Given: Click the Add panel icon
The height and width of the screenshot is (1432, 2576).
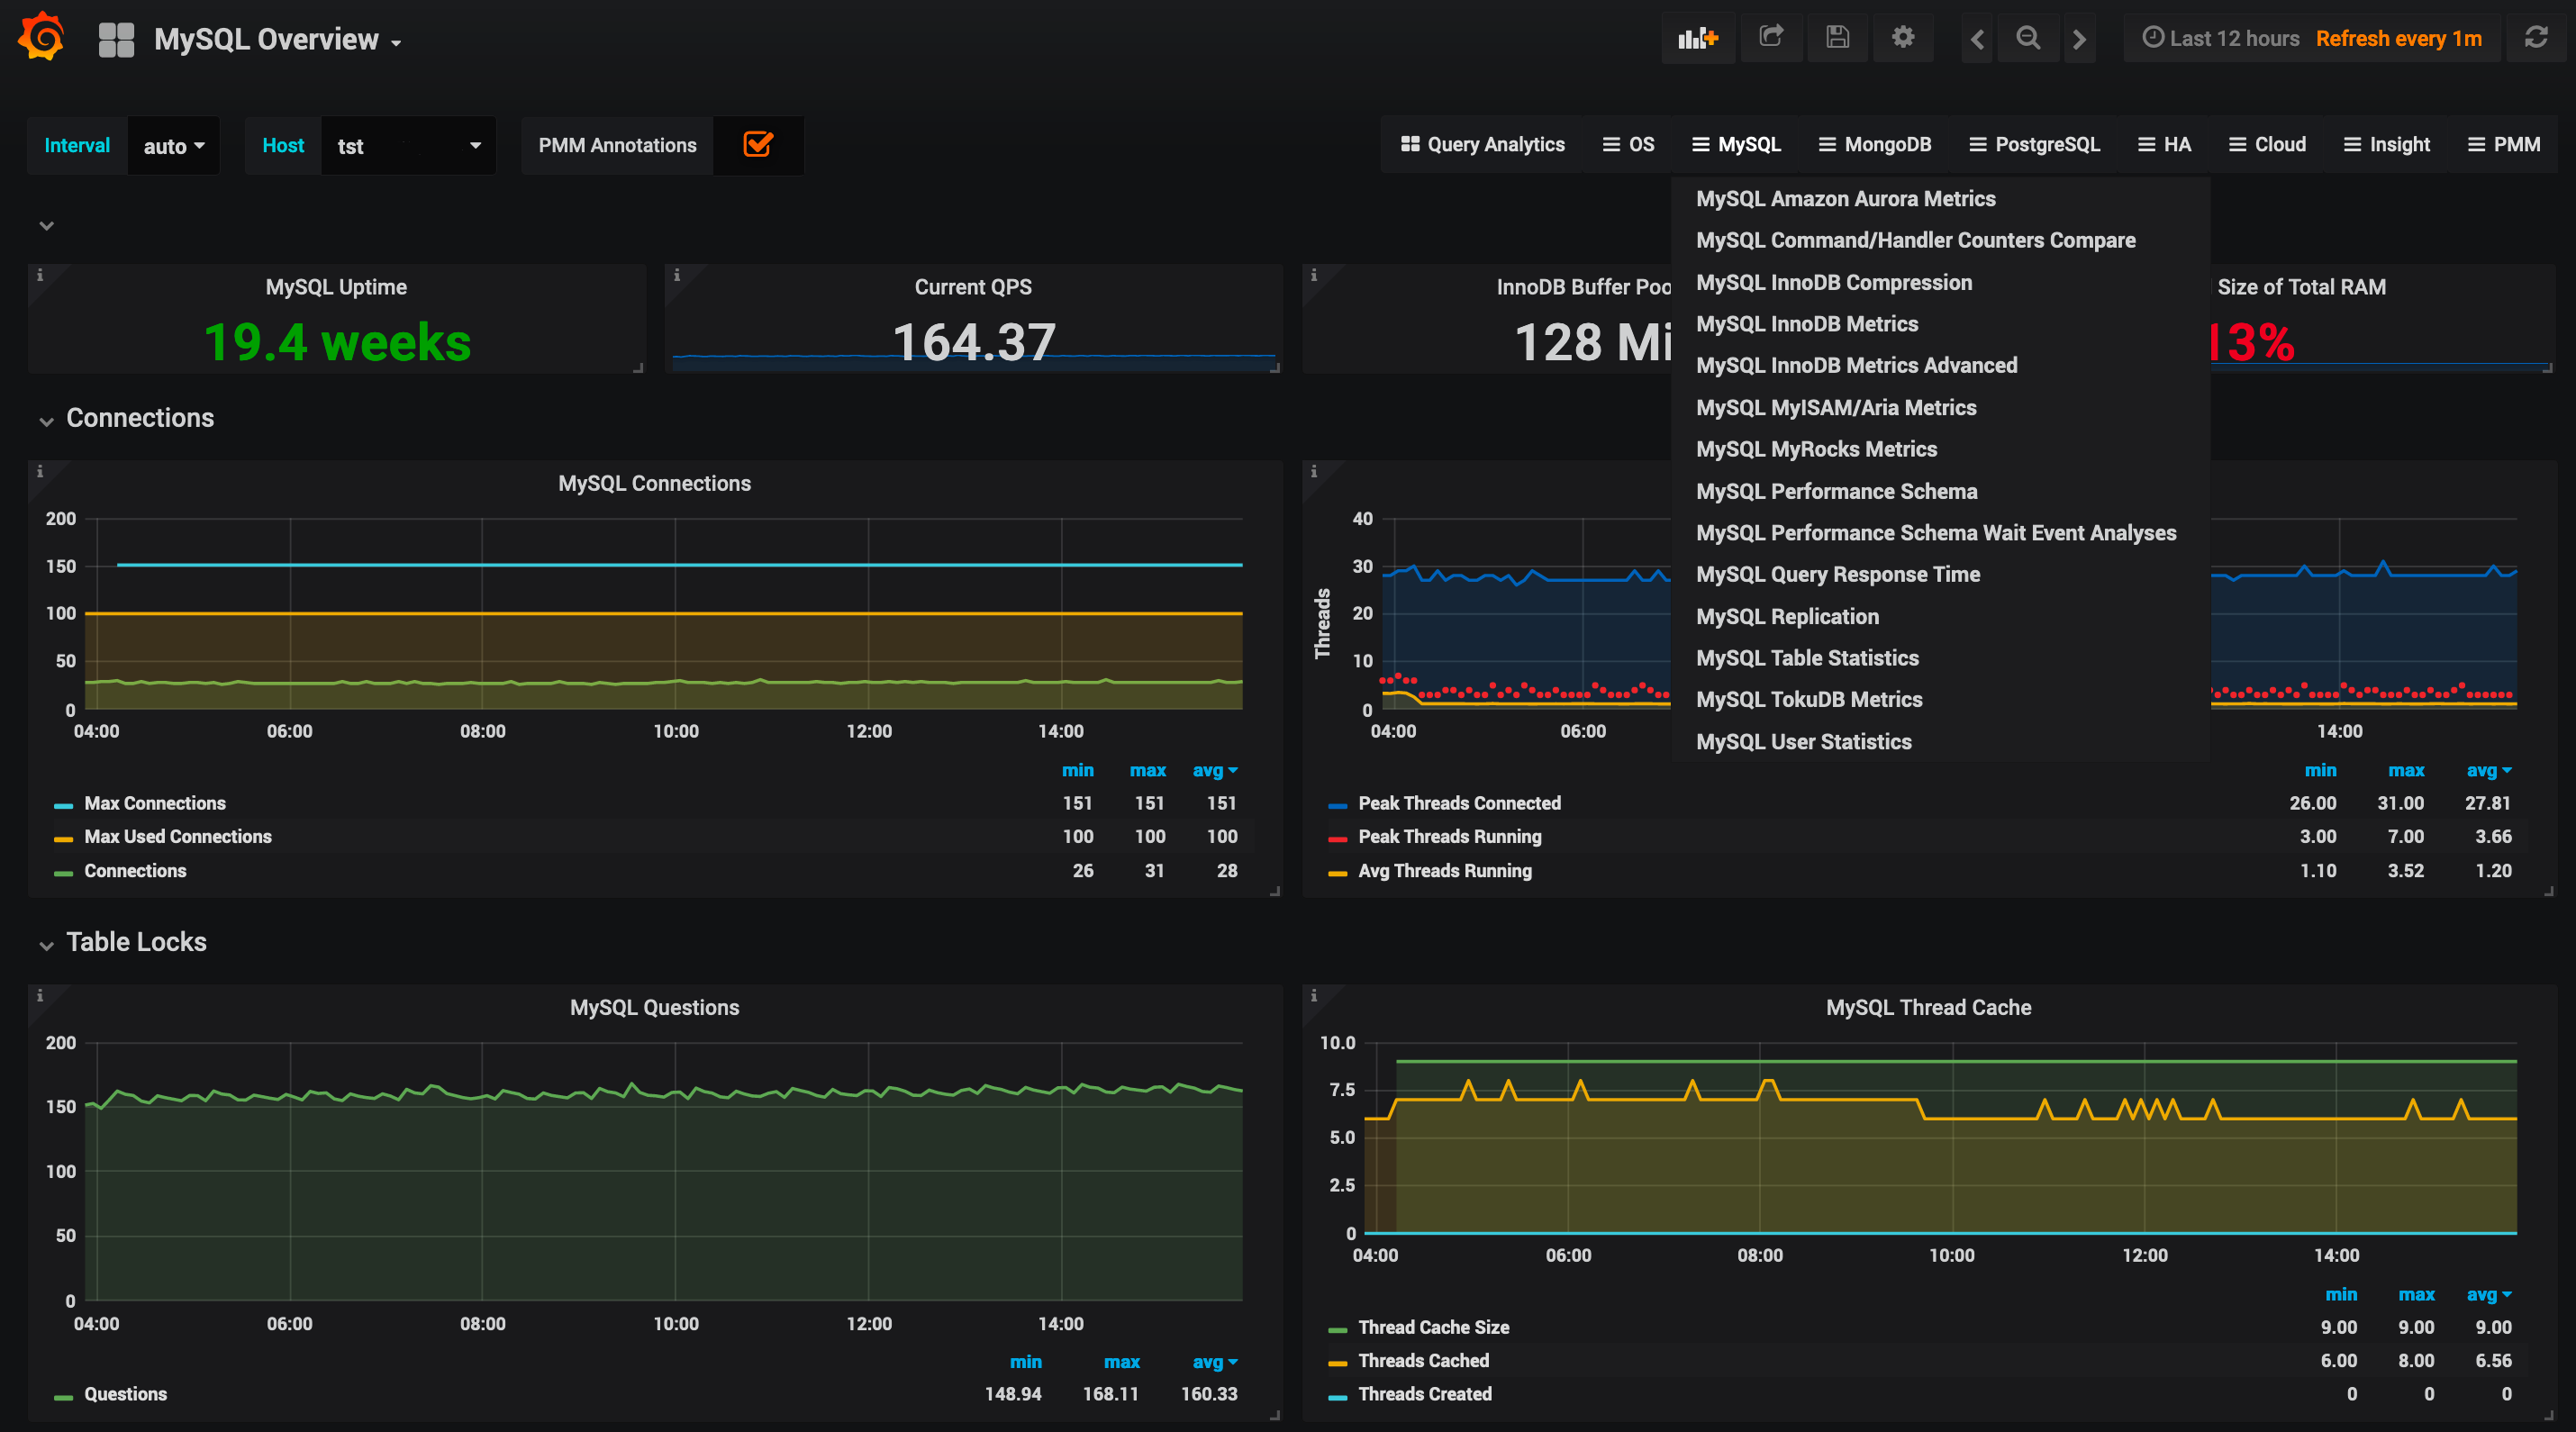Looking at the screenshot, I should 1697,39.
